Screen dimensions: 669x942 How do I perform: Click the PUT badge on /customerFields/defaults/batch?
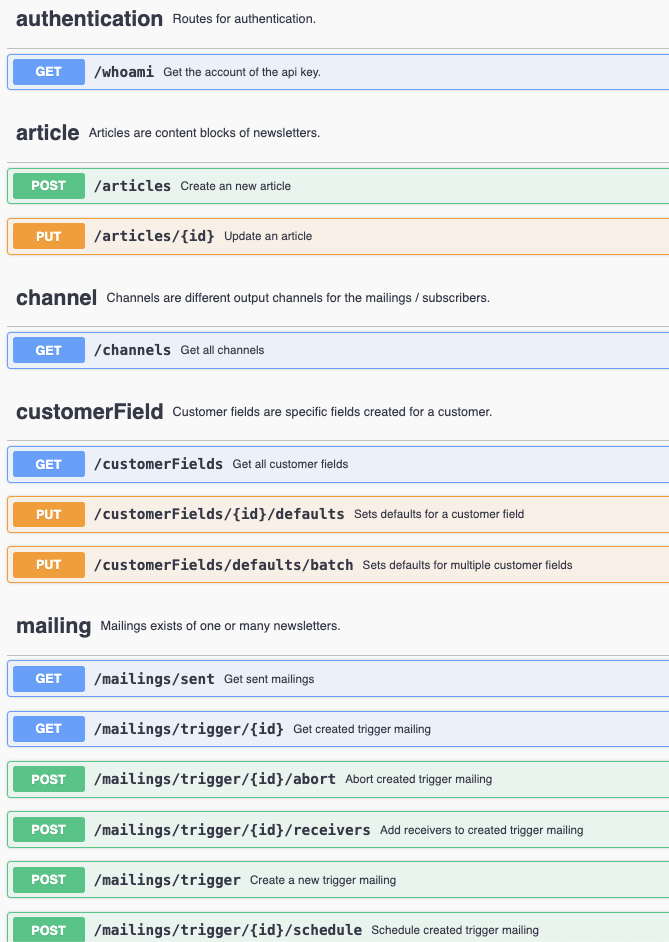48,564
